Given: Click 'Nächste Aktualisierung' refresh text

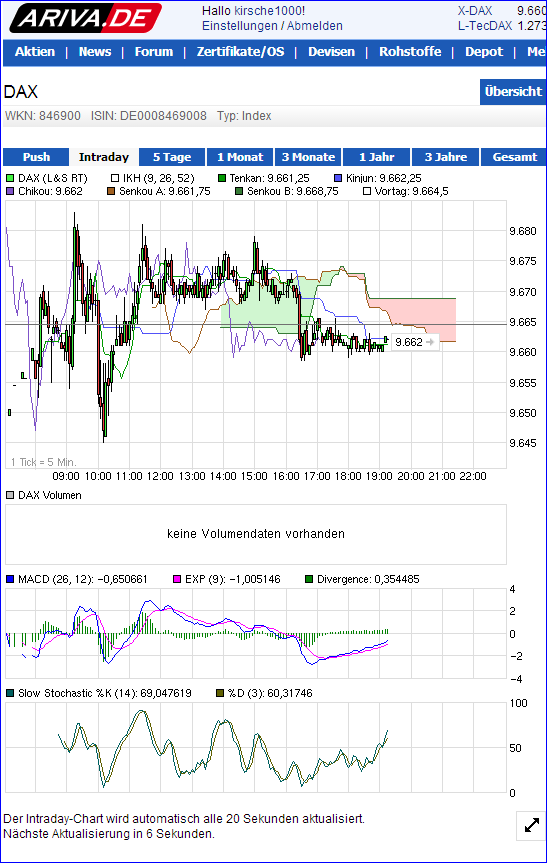Looking at the screenshot, I should click(109, 834).
